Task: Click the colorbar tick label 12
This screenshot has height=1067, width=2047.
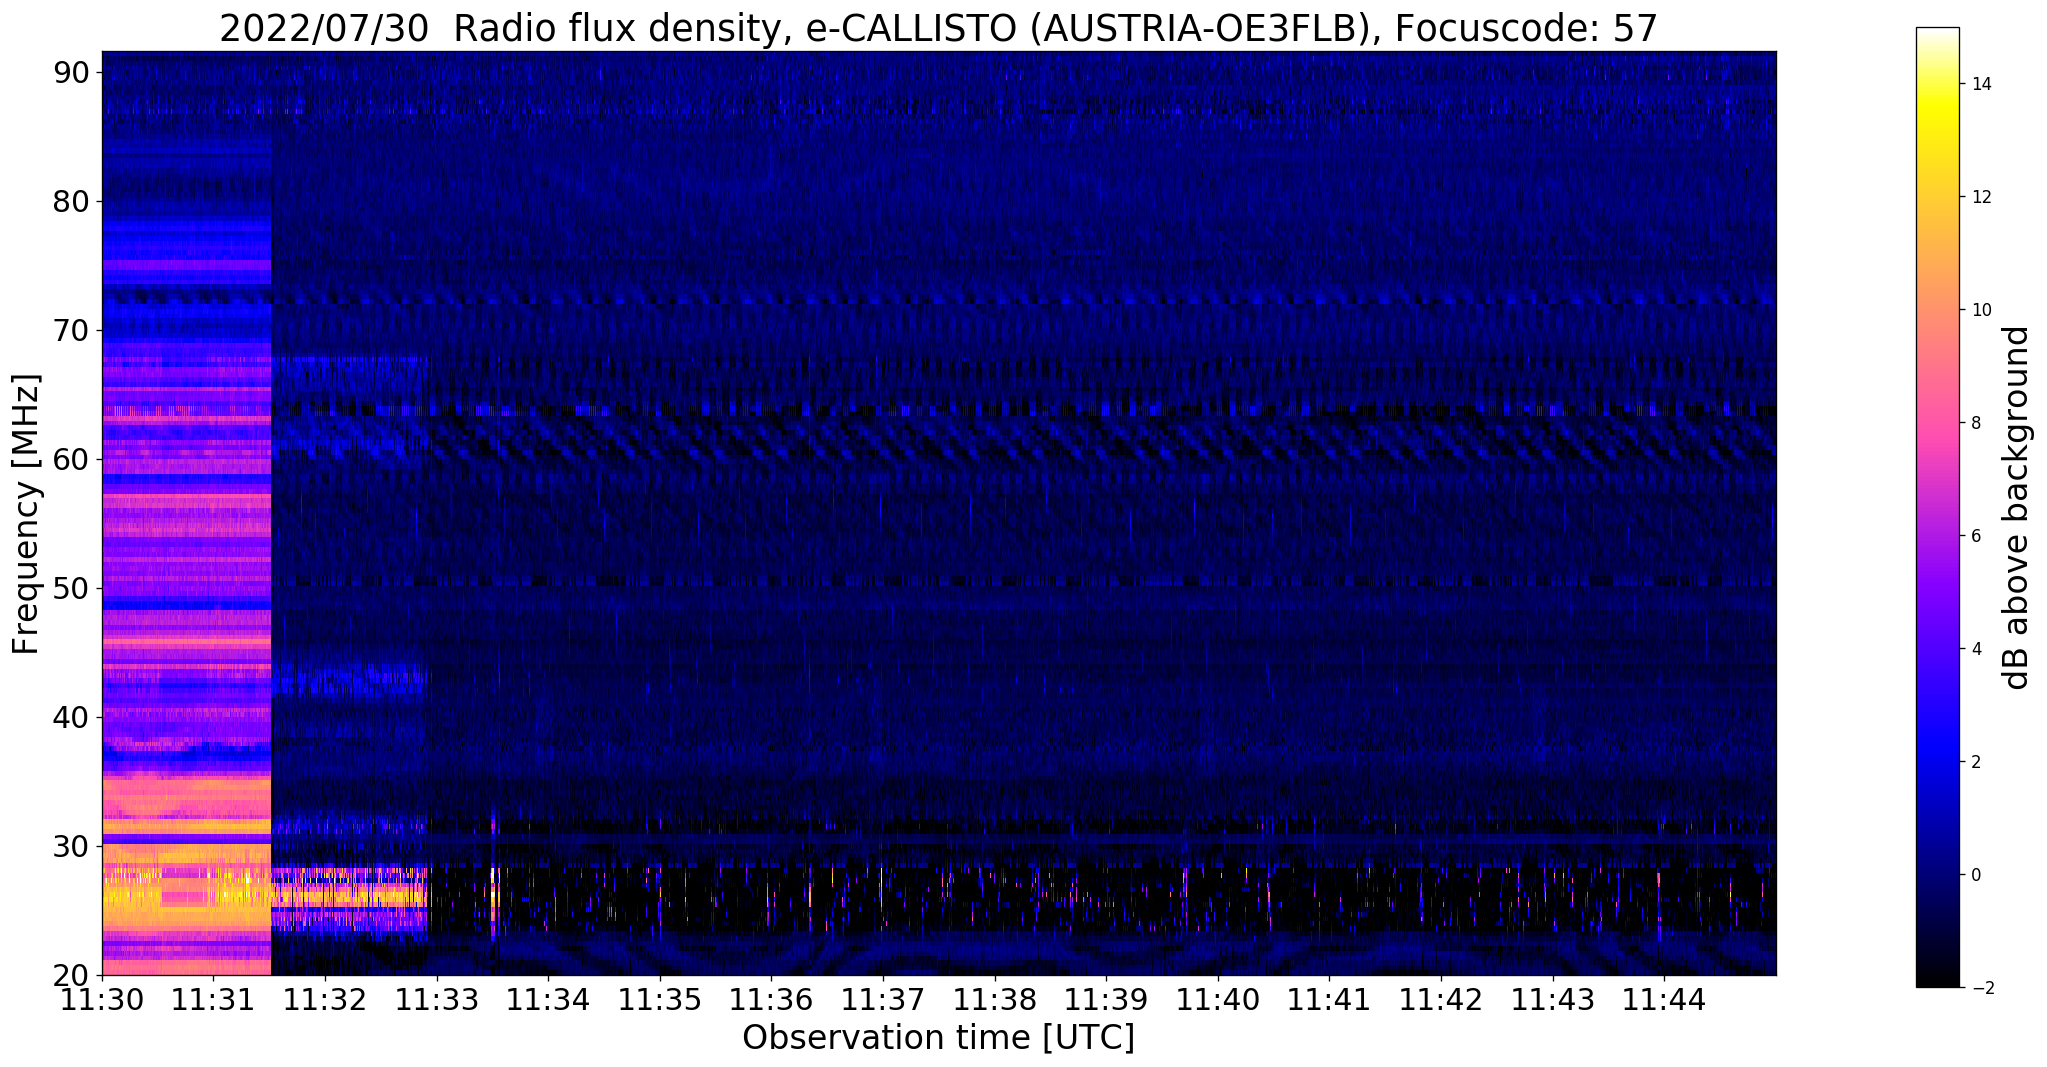Action: coord(1980,197)
